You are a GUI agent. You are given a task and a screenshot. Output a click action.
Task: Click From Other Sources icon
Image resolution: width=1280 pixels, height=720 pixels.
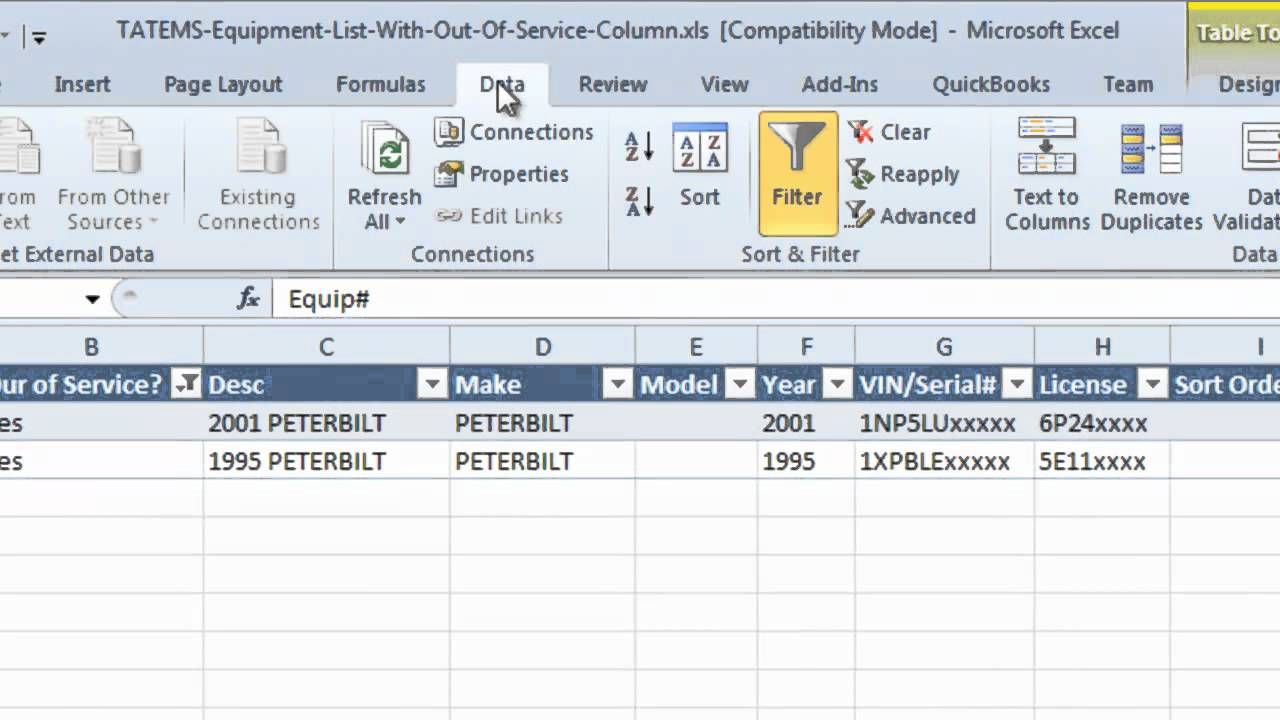pyautogui.click(x=112, y=148)
